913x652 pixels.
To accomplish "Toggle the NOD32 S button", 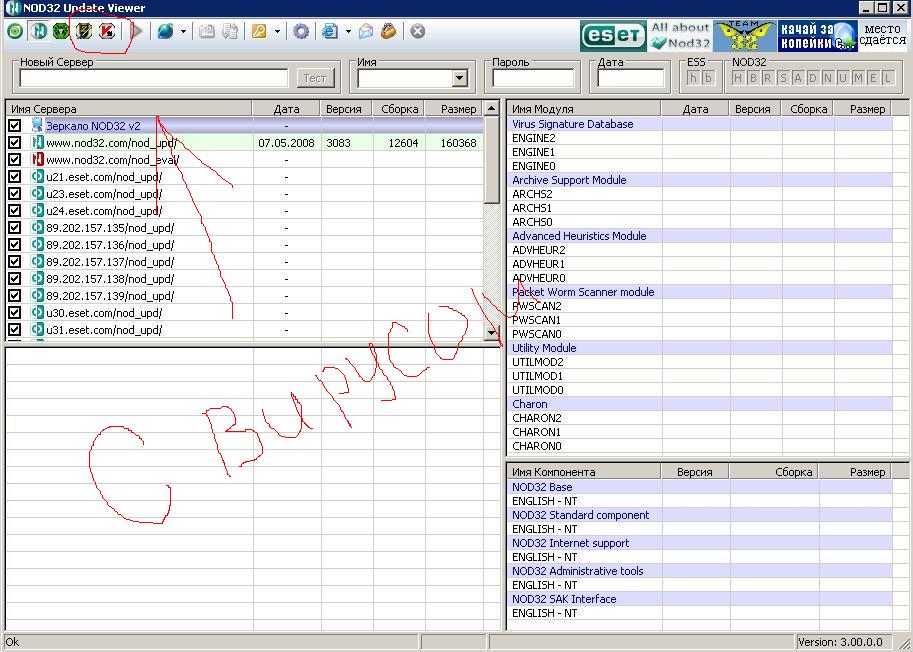I will click(783, 77).
